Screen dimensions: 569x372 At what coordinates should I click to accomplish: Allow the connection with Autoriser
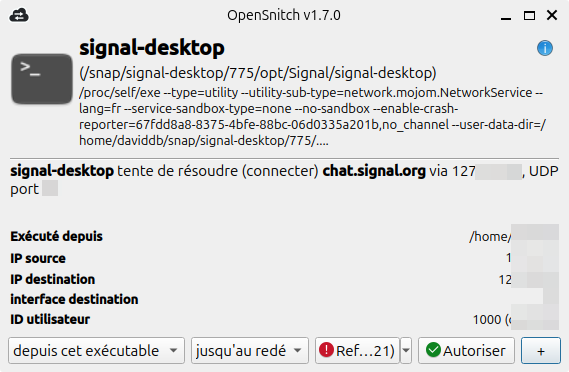[x=466, y=351]
